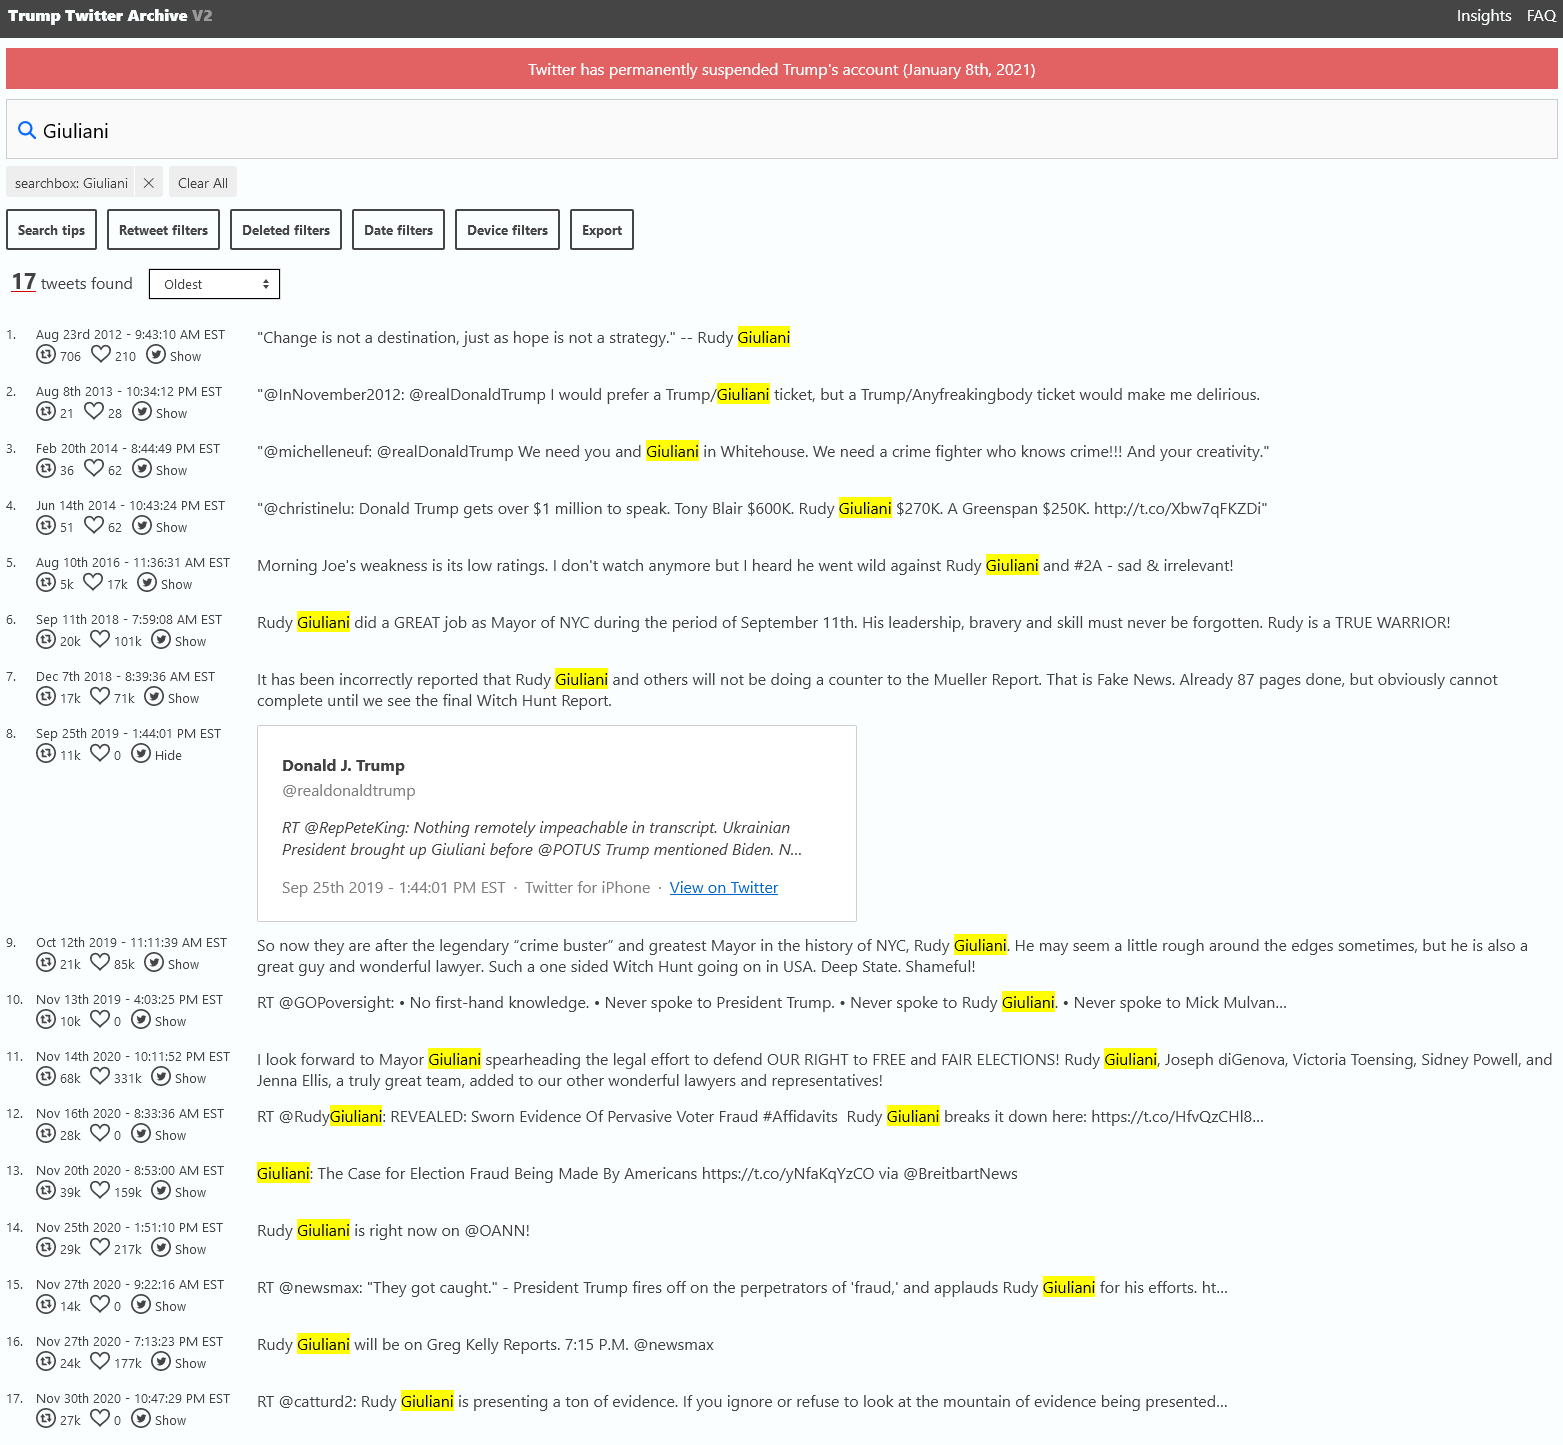Click heart icon on Sep 11th 2018 tweet

(x=100, y=639)
